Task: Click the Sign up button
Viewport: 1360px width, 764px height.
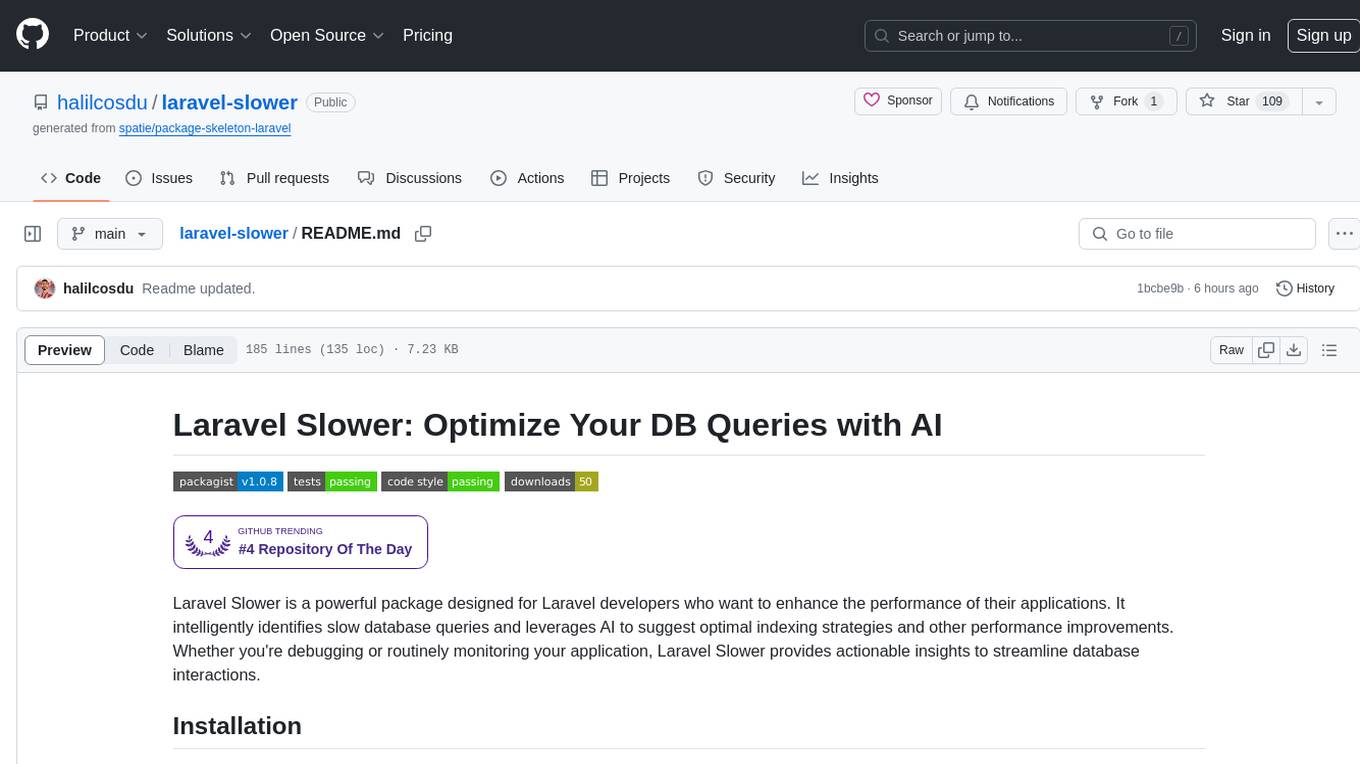Action: [1323, 35]
